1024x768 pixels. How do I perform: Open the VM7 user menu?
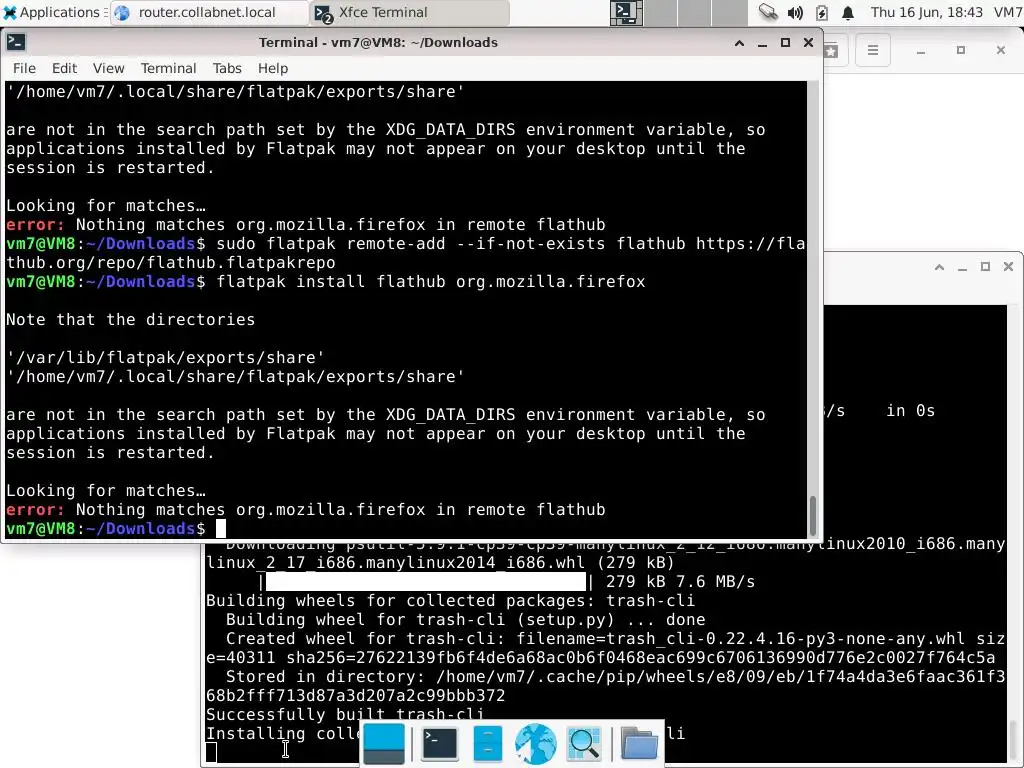point(1008,12)
